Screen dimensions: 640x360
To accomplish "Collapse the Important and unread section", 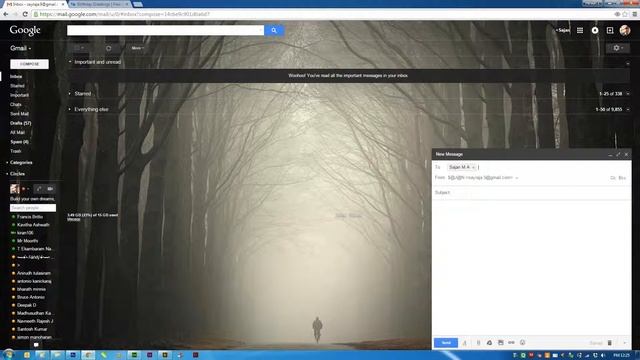I will pyautogui.click(x=70, y=62).
